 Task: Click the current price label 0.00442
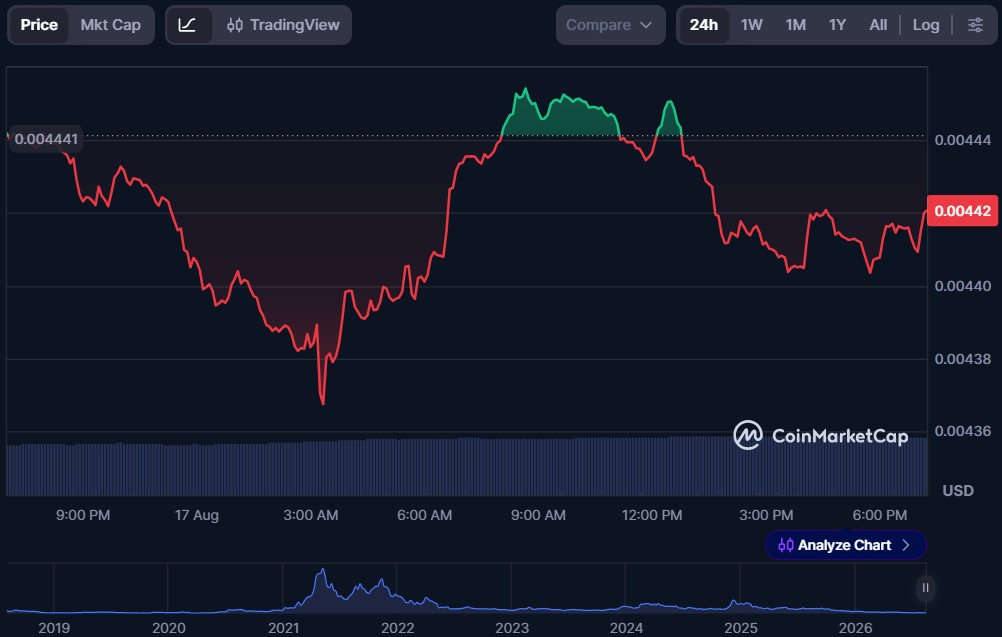click(962, 211)
